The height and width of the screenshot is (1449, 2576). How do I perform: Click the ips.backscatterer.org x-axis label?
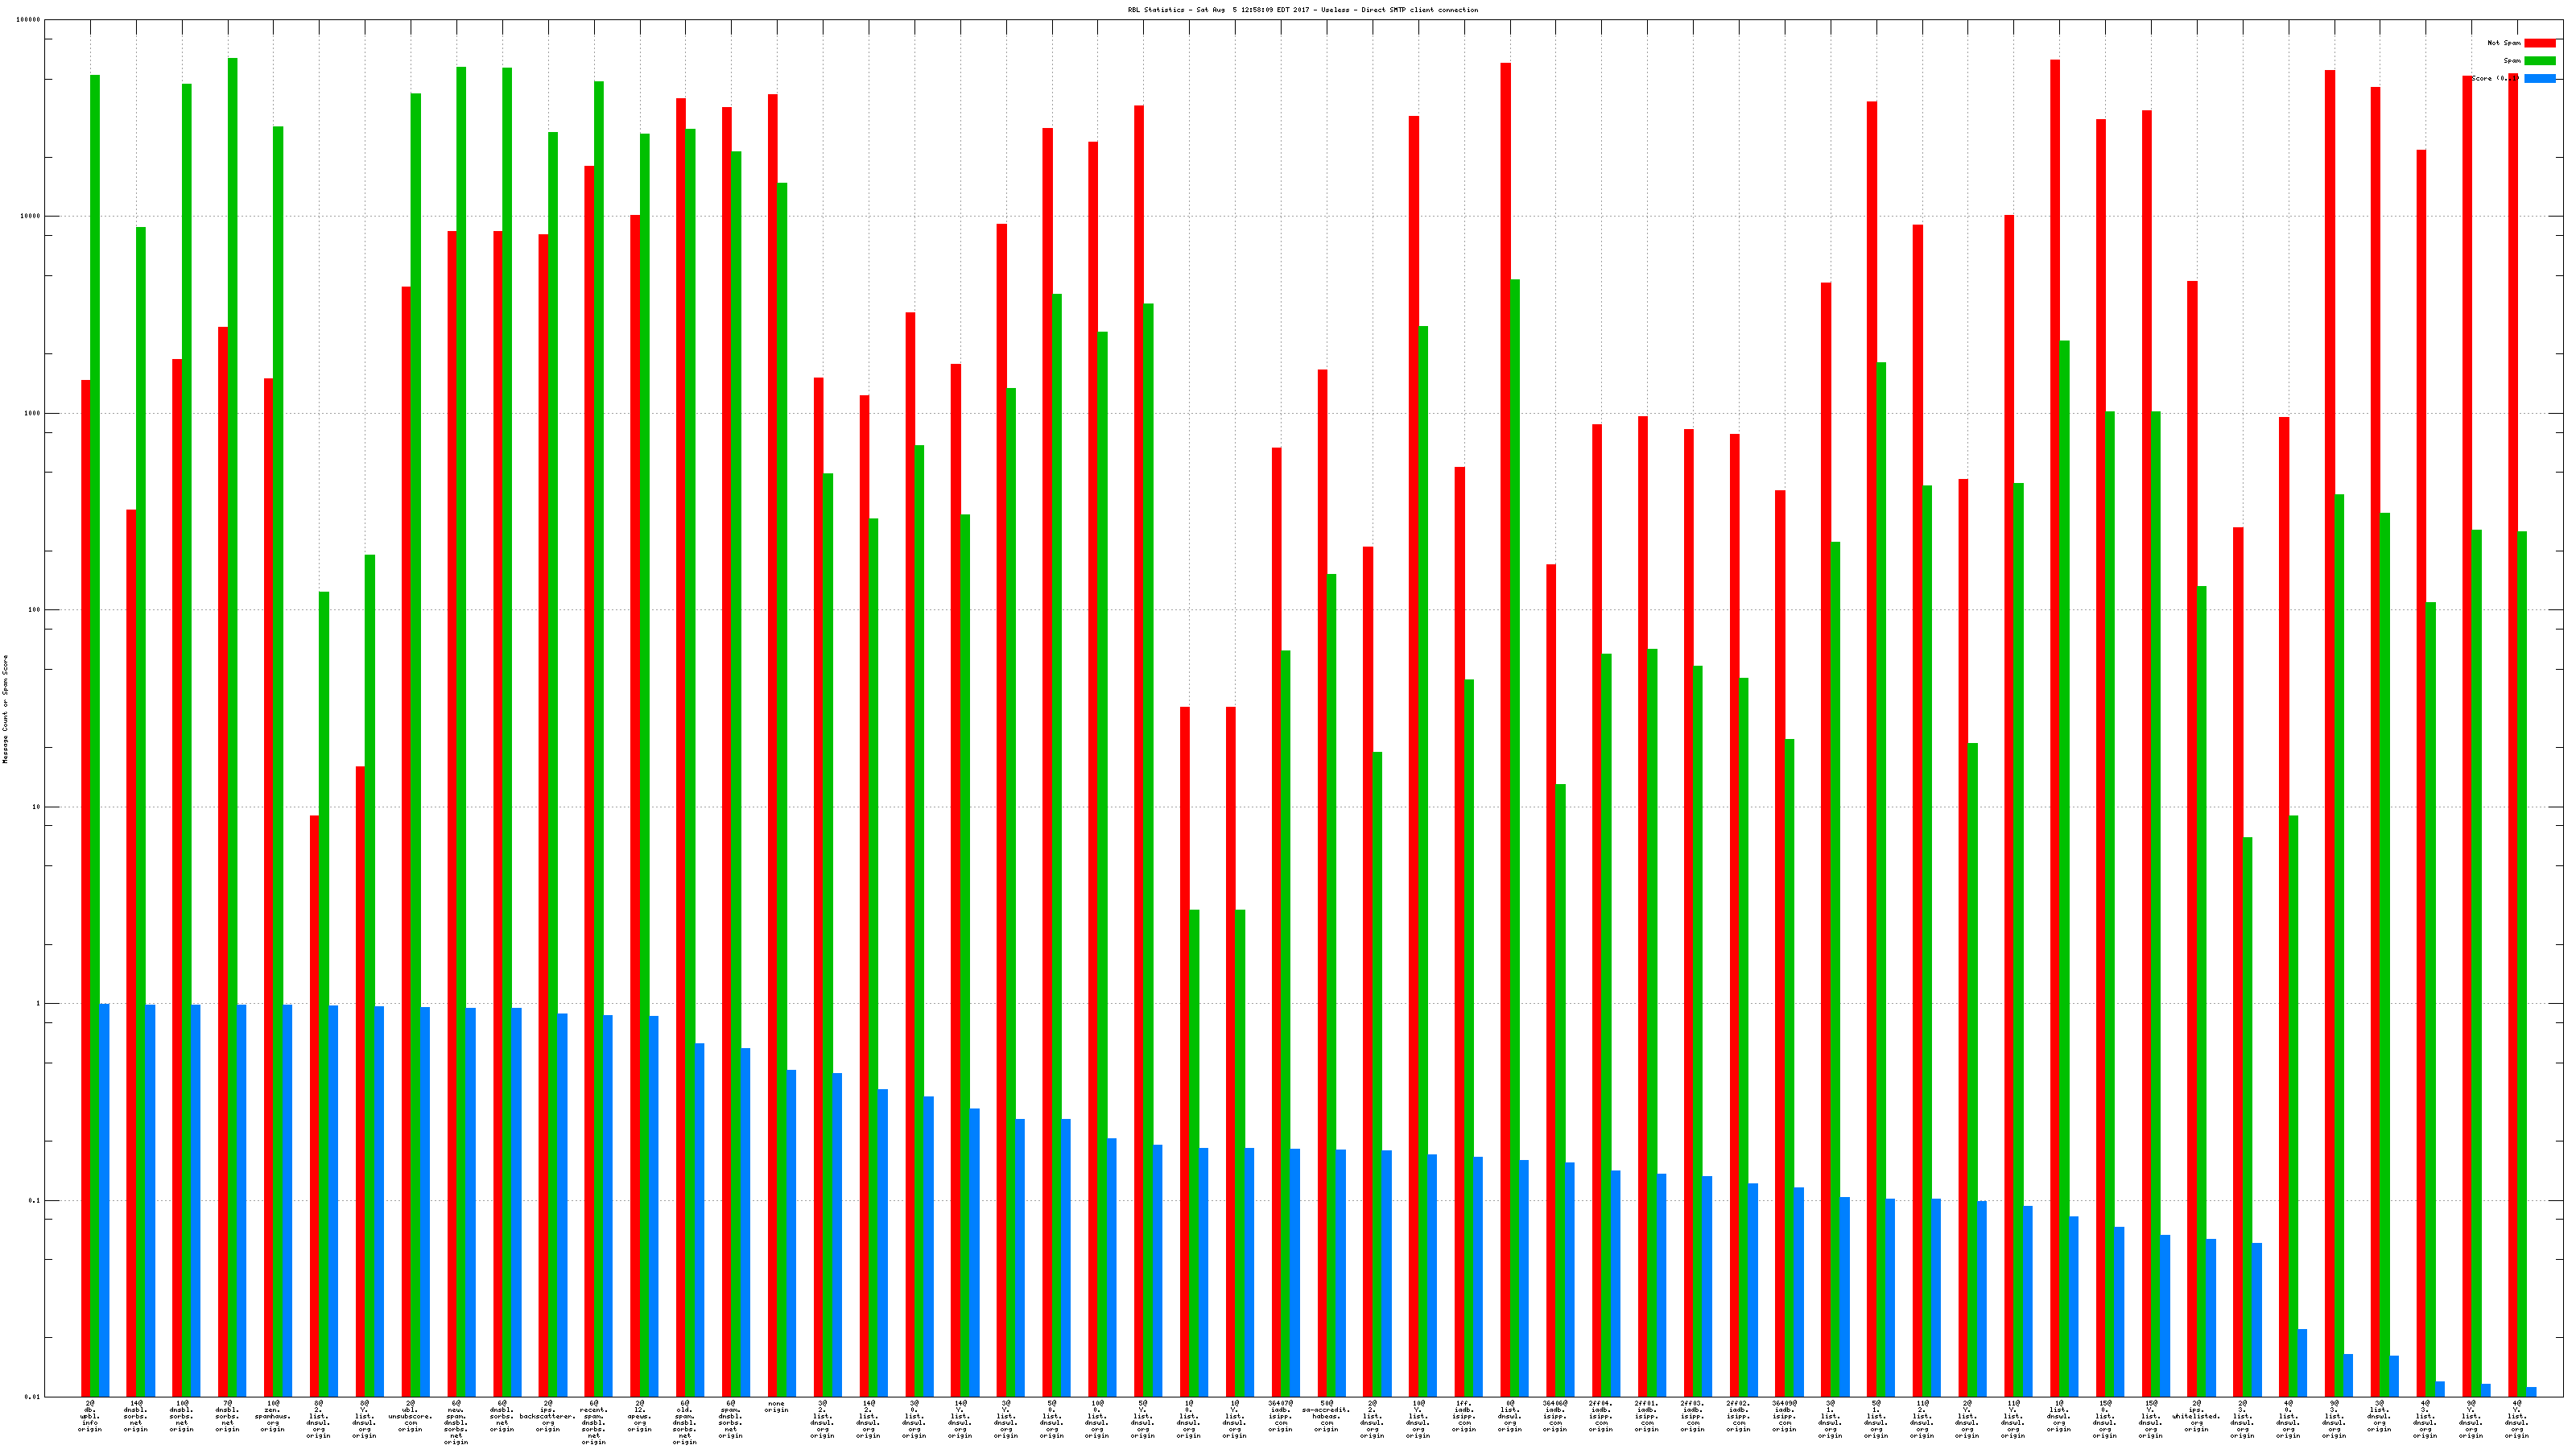[547, 1416]
